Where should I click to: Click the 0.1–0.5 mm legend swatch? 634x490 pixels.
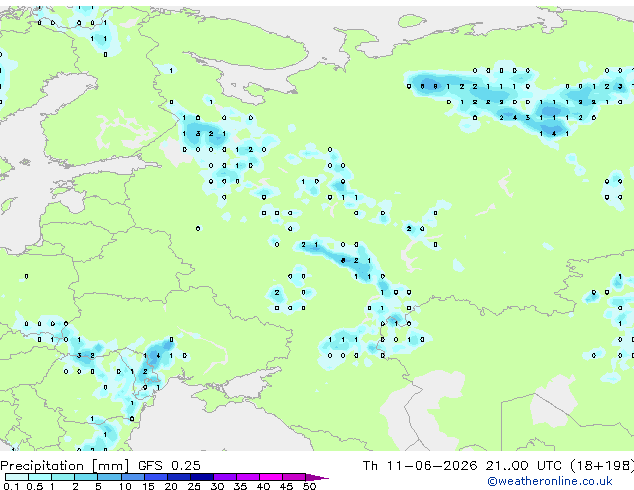point(17,477)
